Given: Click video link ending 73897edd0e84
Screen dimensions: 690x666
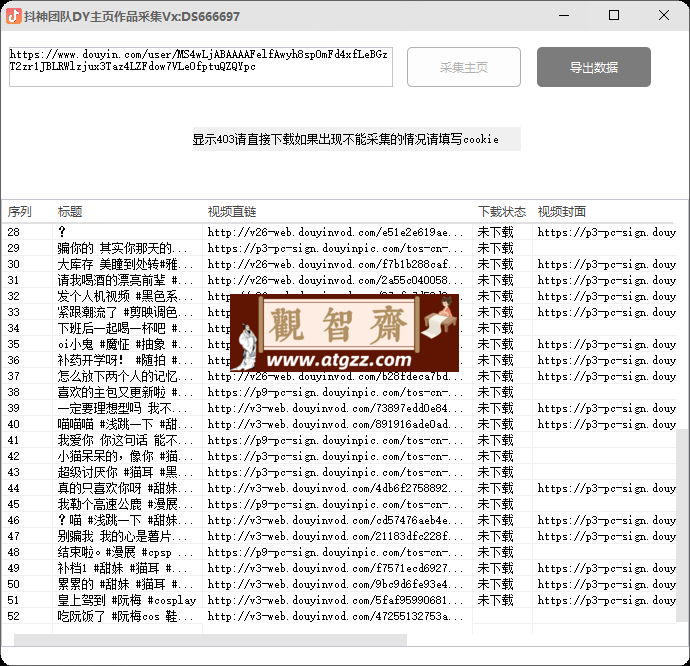Looking at the screenshot, I should click(335, 408).
